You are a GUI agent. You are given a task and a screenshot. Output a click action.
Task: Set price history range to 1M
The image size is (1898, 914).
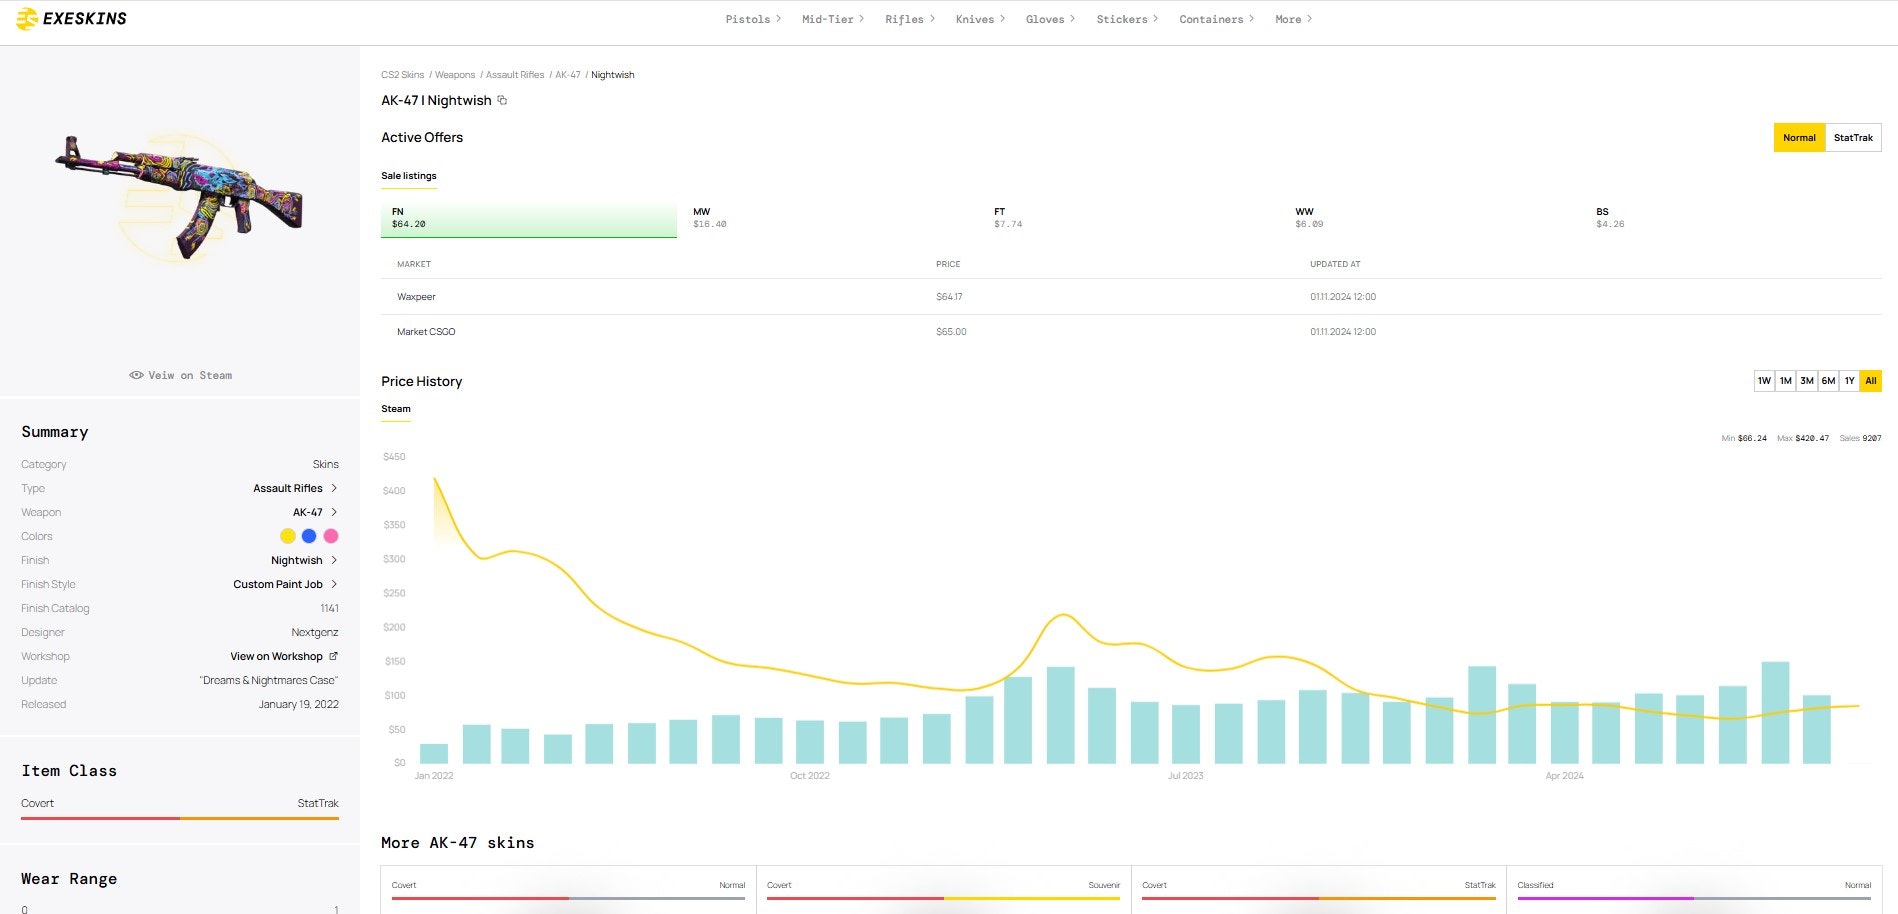tap(1785, 381)
